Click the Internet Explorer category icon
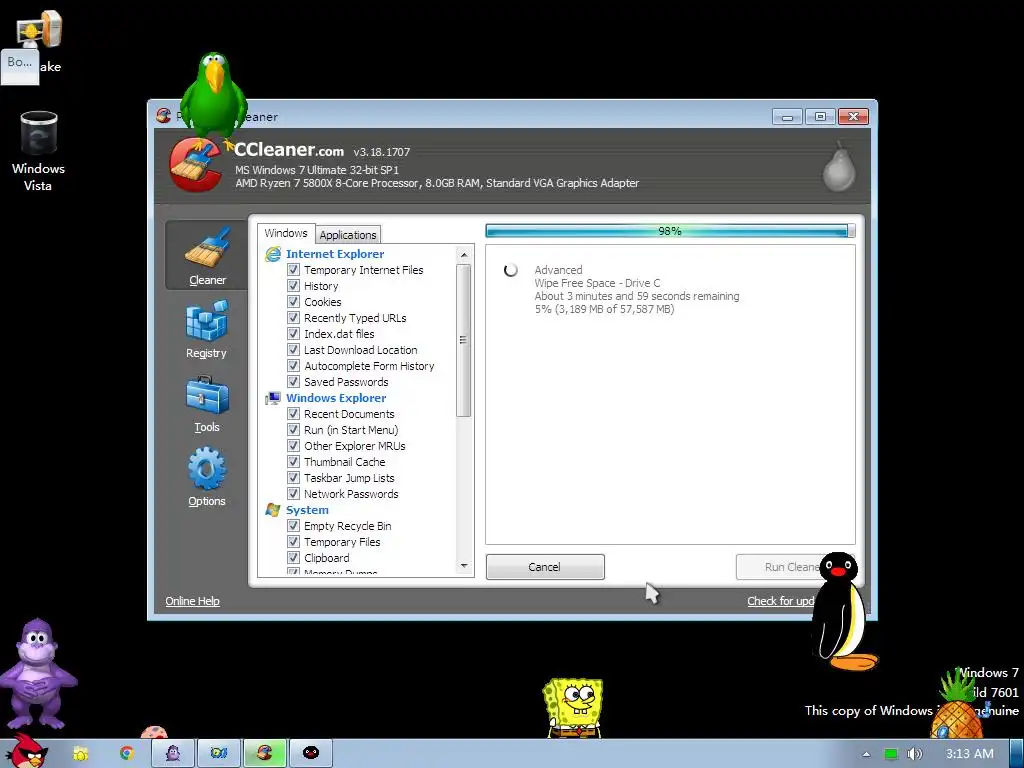 coord(272,254)
